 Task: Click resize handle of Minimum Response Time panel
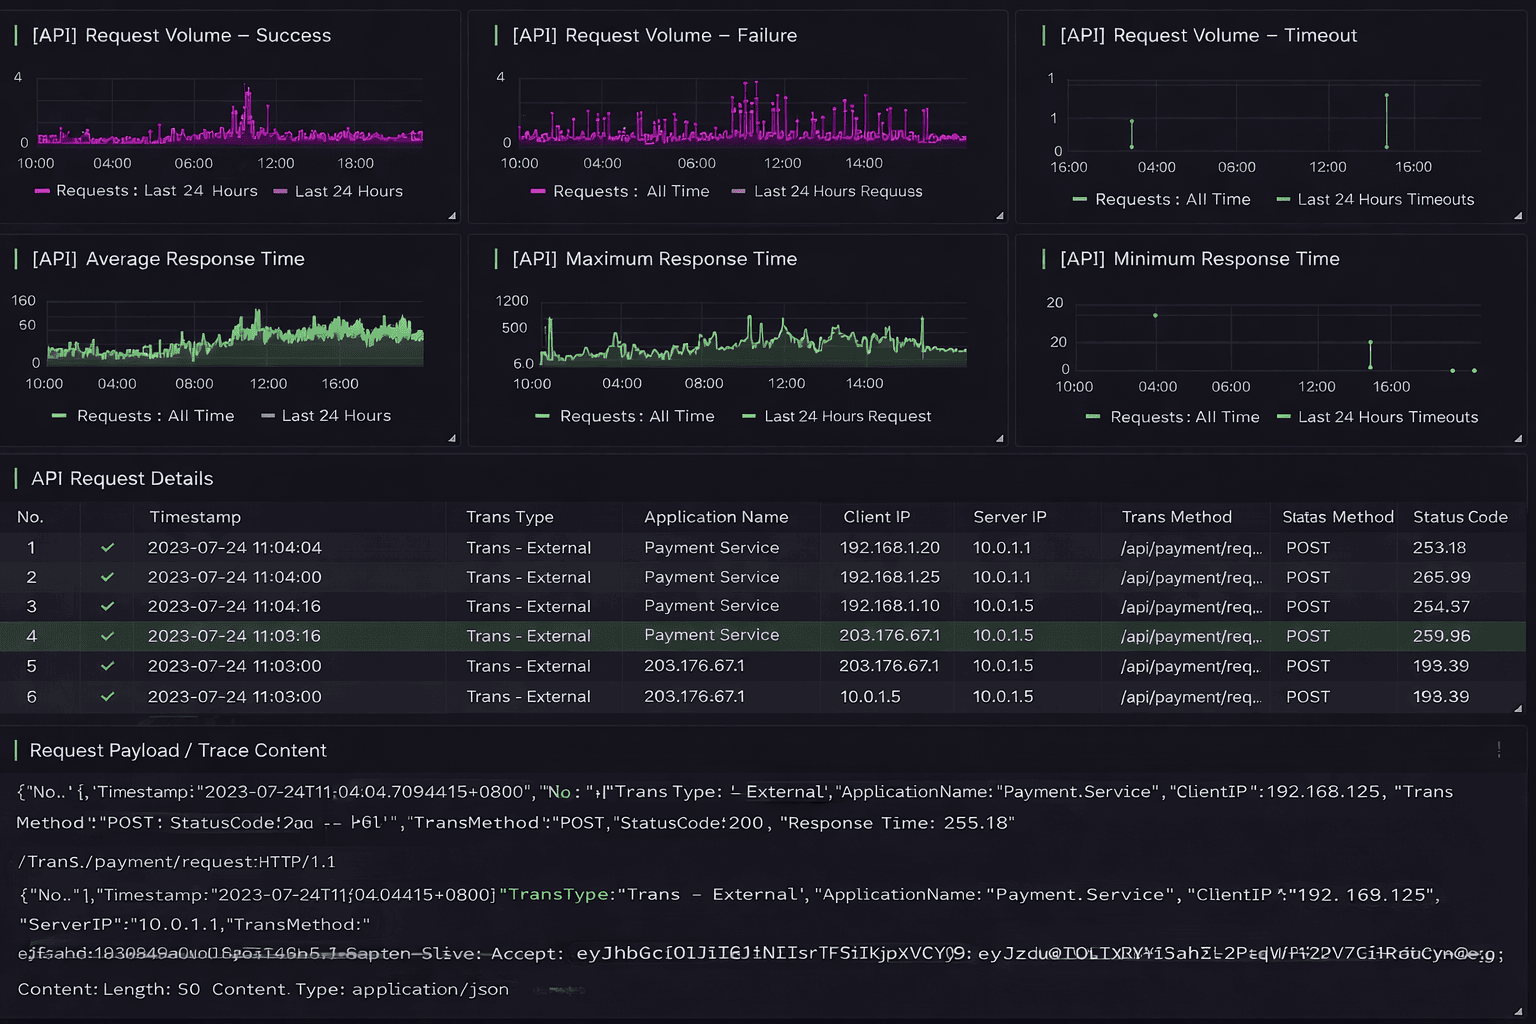(x=1518, y=438)
